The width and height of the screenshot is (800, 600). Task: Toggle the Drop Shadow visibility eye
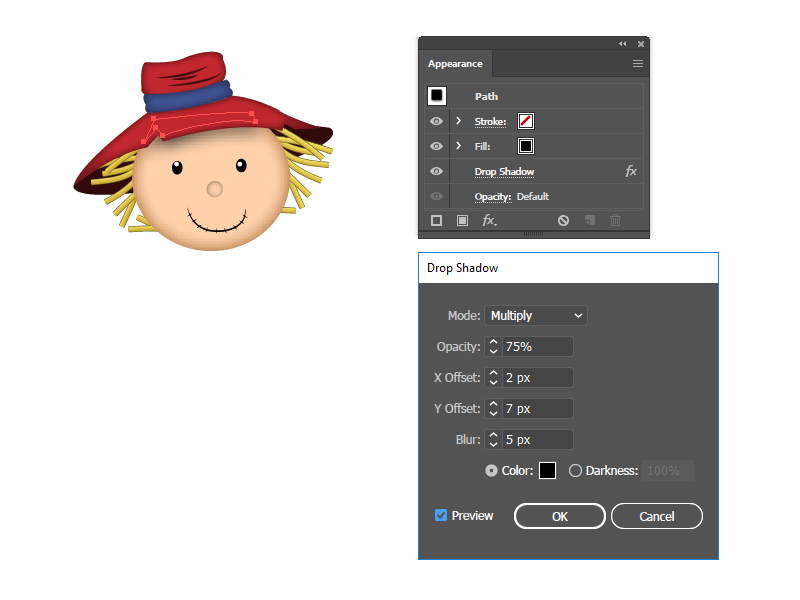click(437, 171)
